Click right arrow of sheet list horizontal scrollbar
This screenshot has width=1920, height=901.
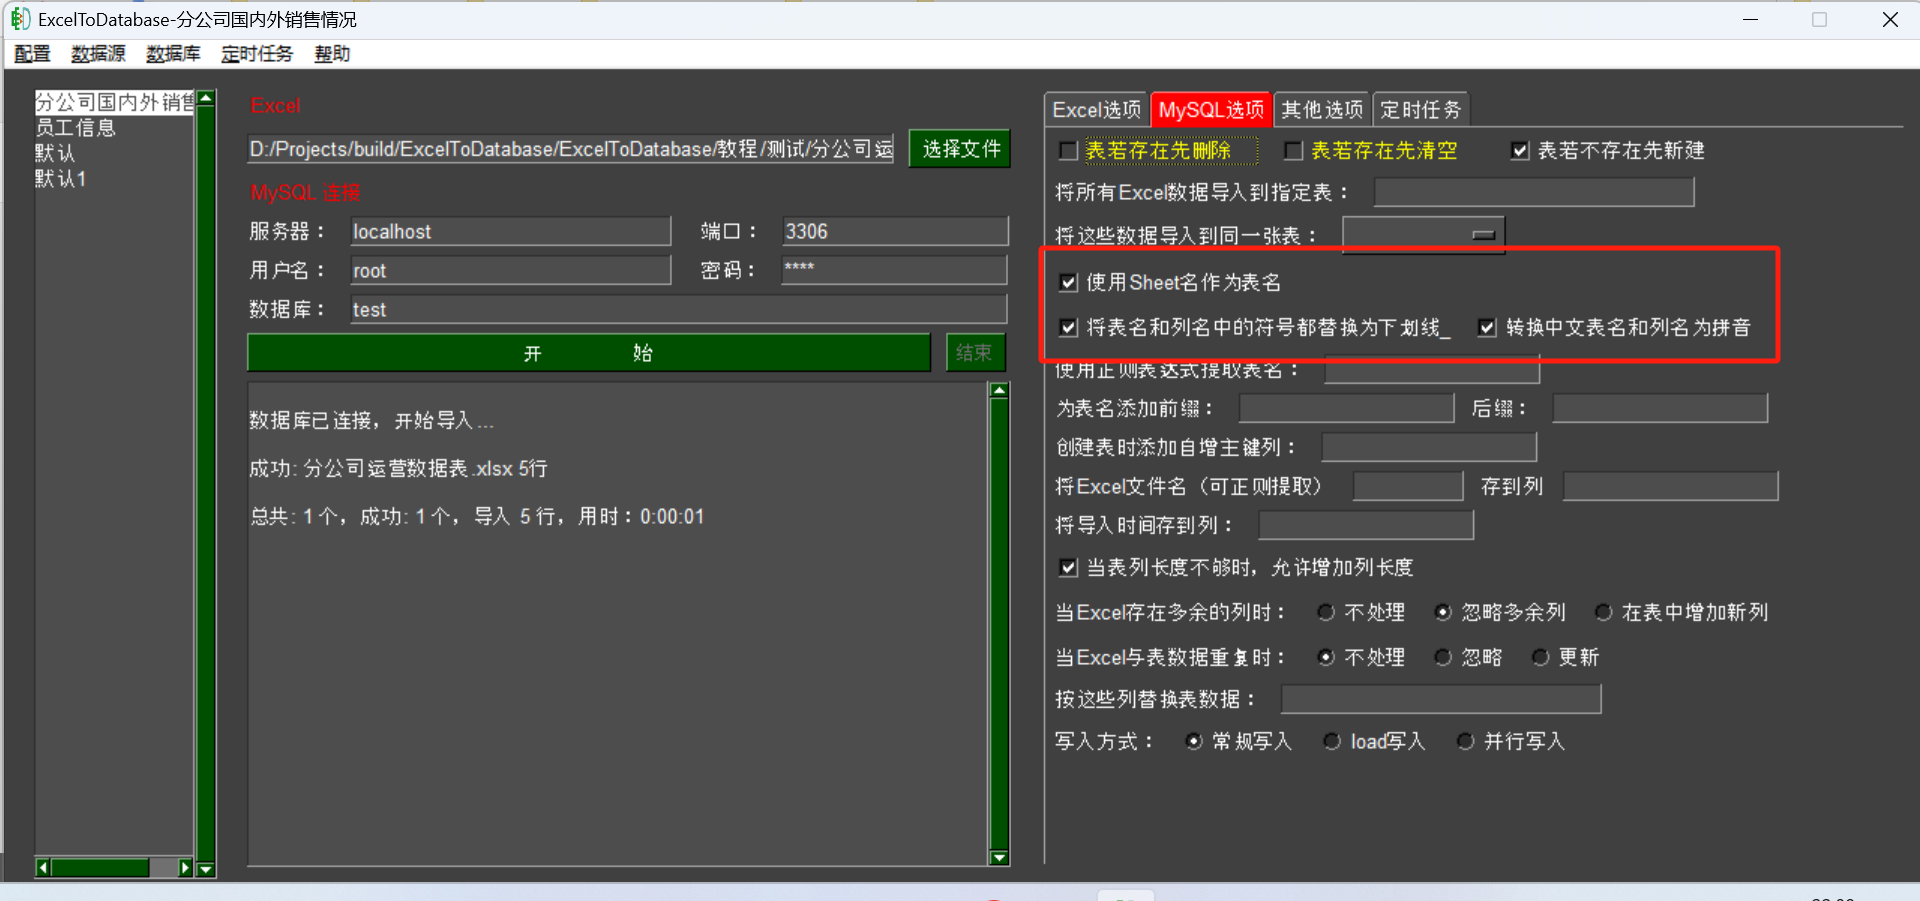pos(185,868)
